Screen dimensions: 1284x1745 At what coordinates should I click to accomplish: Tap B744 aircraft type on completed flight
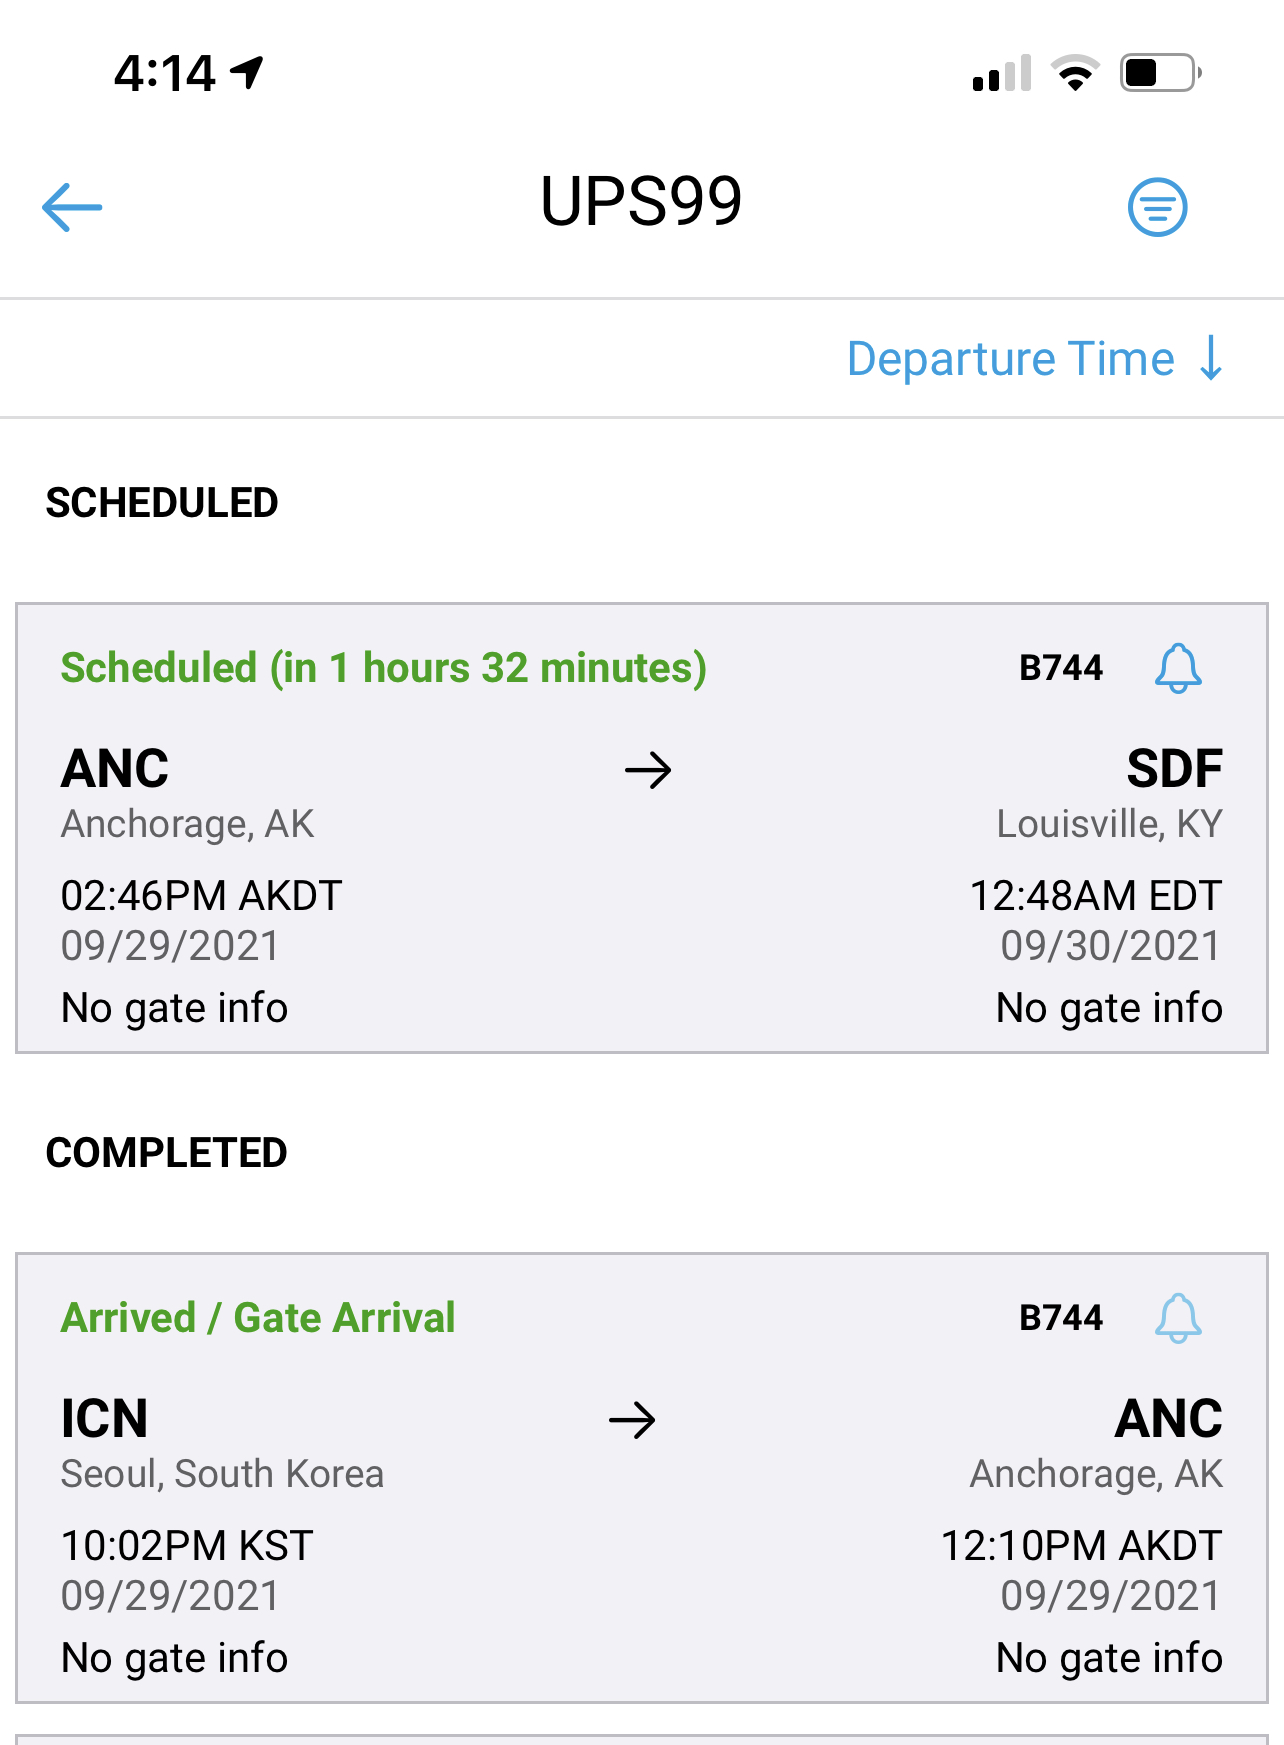pos(1061,1318)
